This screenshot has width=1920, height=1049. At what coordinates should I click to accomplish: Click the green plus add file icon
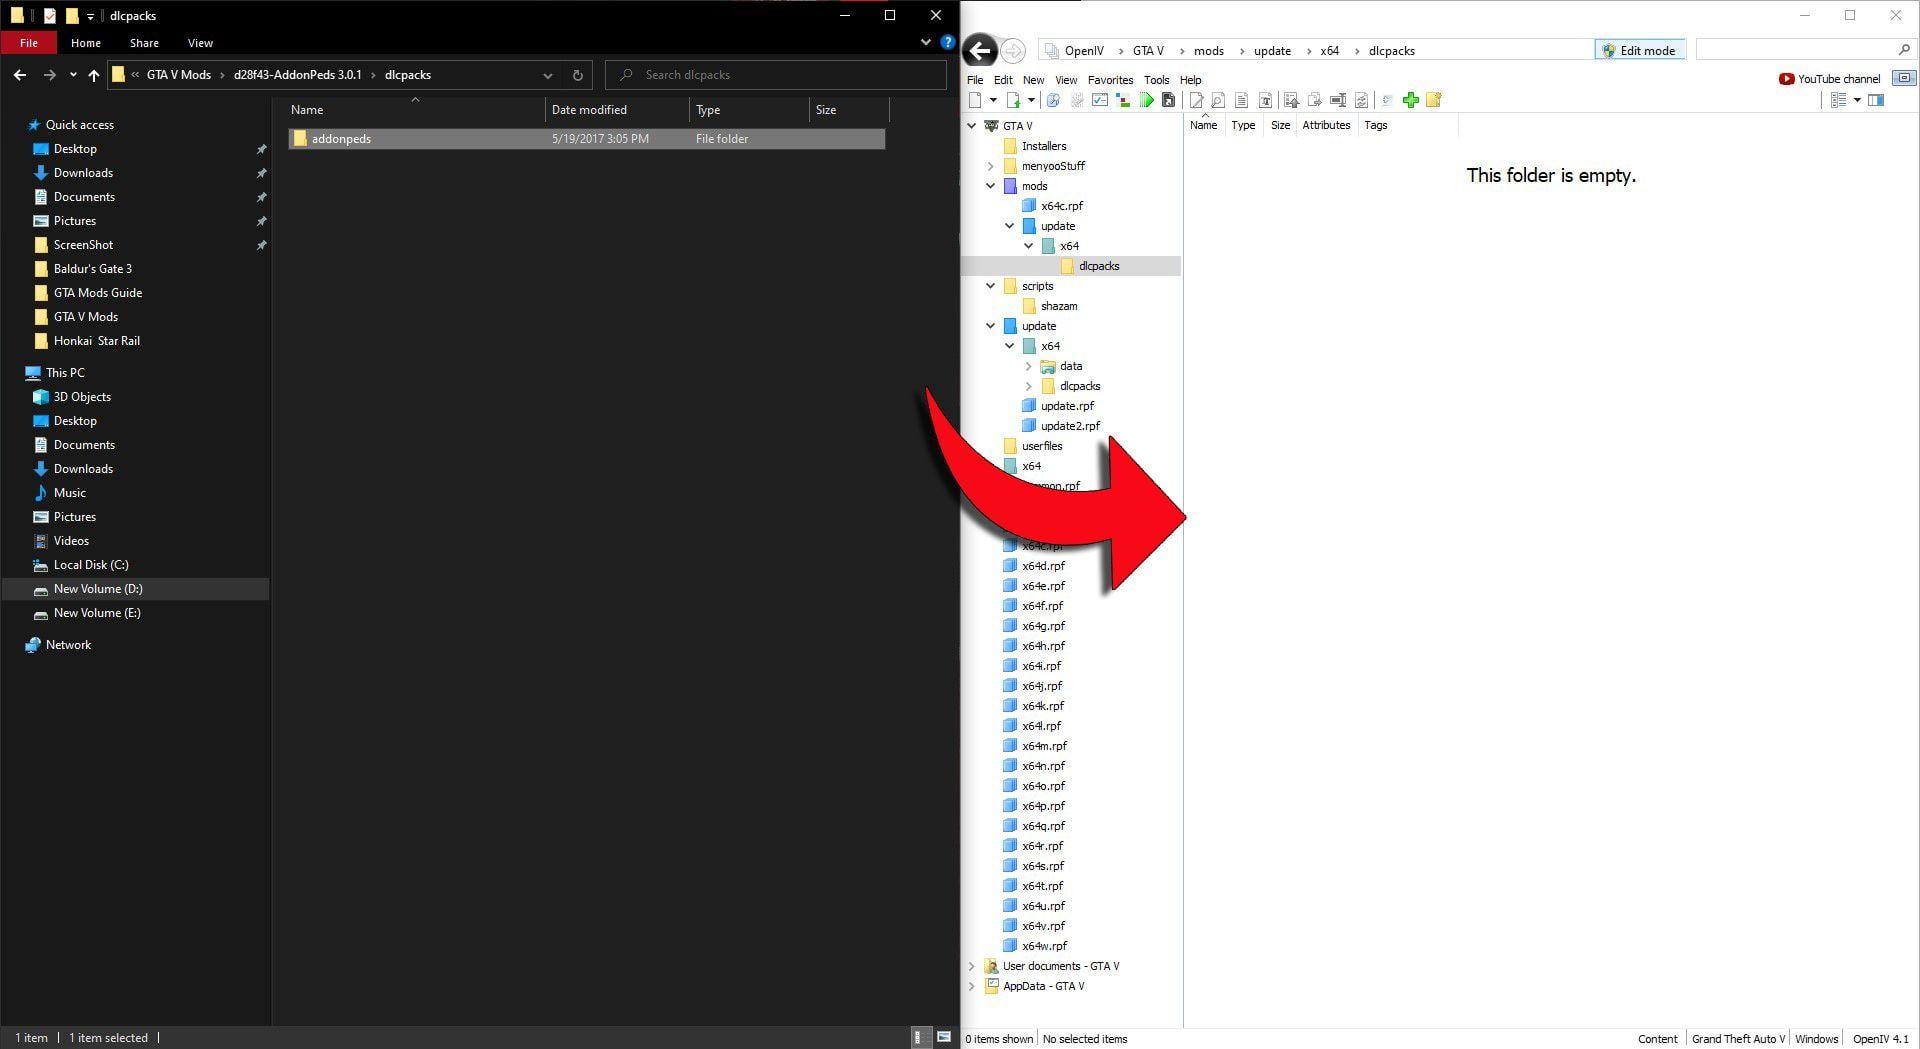coord(1410,100)
